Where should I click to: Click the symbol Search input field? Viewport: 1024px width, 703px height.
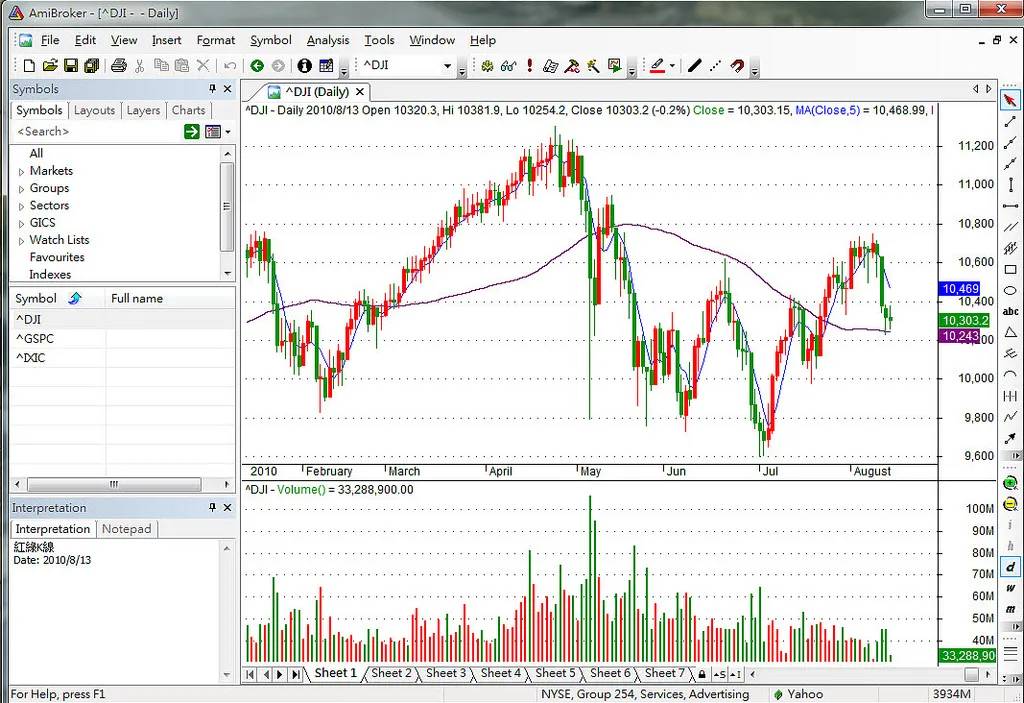95,132
